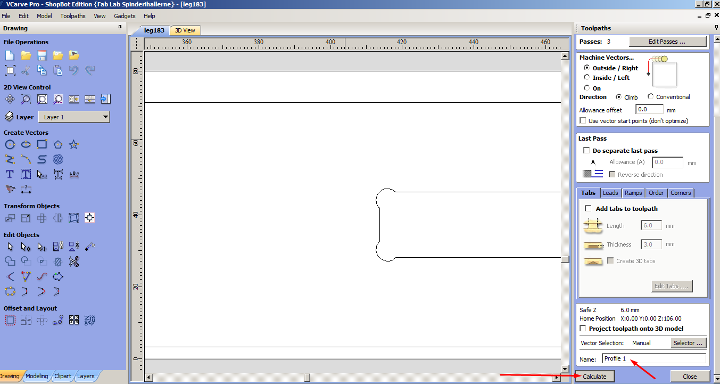This screenshot has width=720, height=384.
Task: Select Outside / Right machining option
Action: 586,68
